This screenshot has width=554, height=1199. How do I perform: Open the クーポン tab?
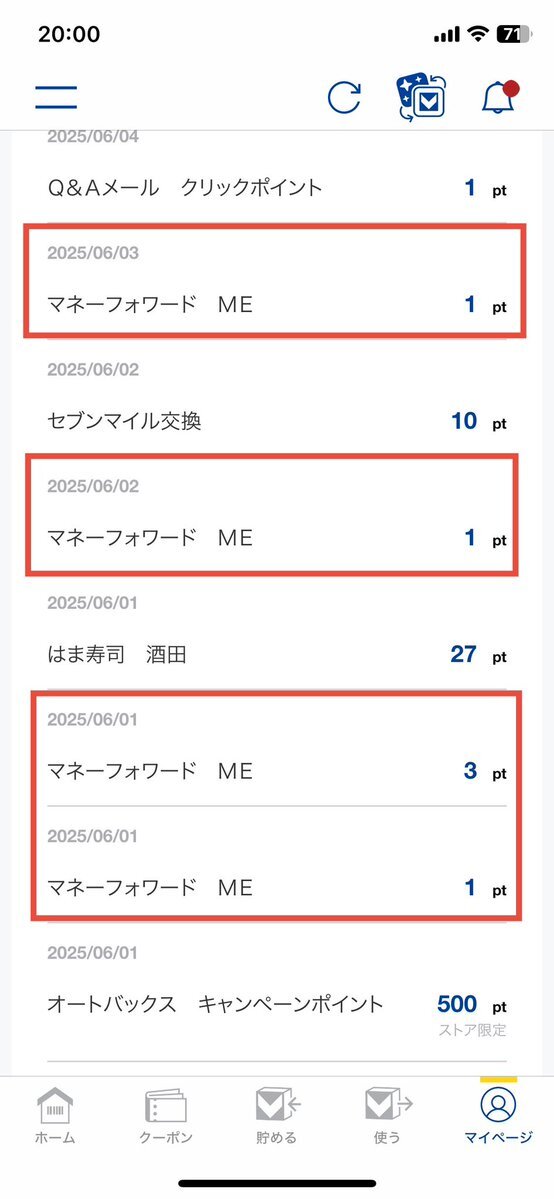coord(165,1118)
